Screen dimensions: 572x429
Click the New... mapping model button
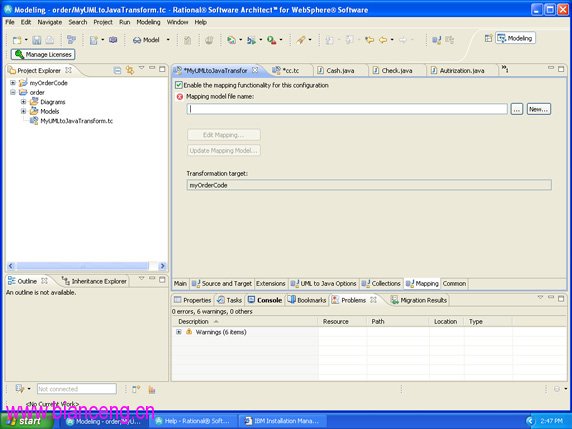coord(538,109)
